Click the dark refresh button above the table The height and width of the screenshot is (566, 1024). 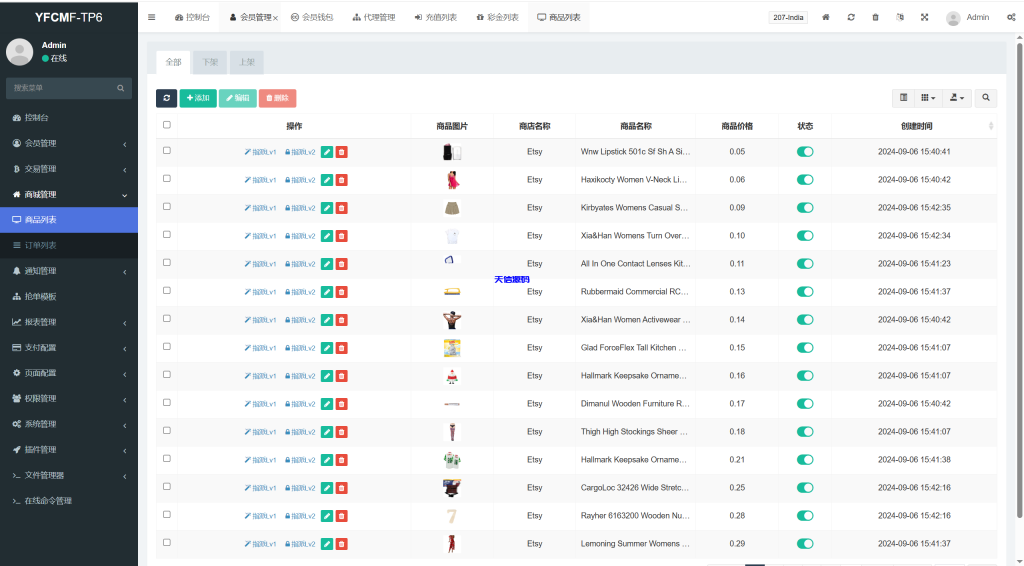coord(167,98)
